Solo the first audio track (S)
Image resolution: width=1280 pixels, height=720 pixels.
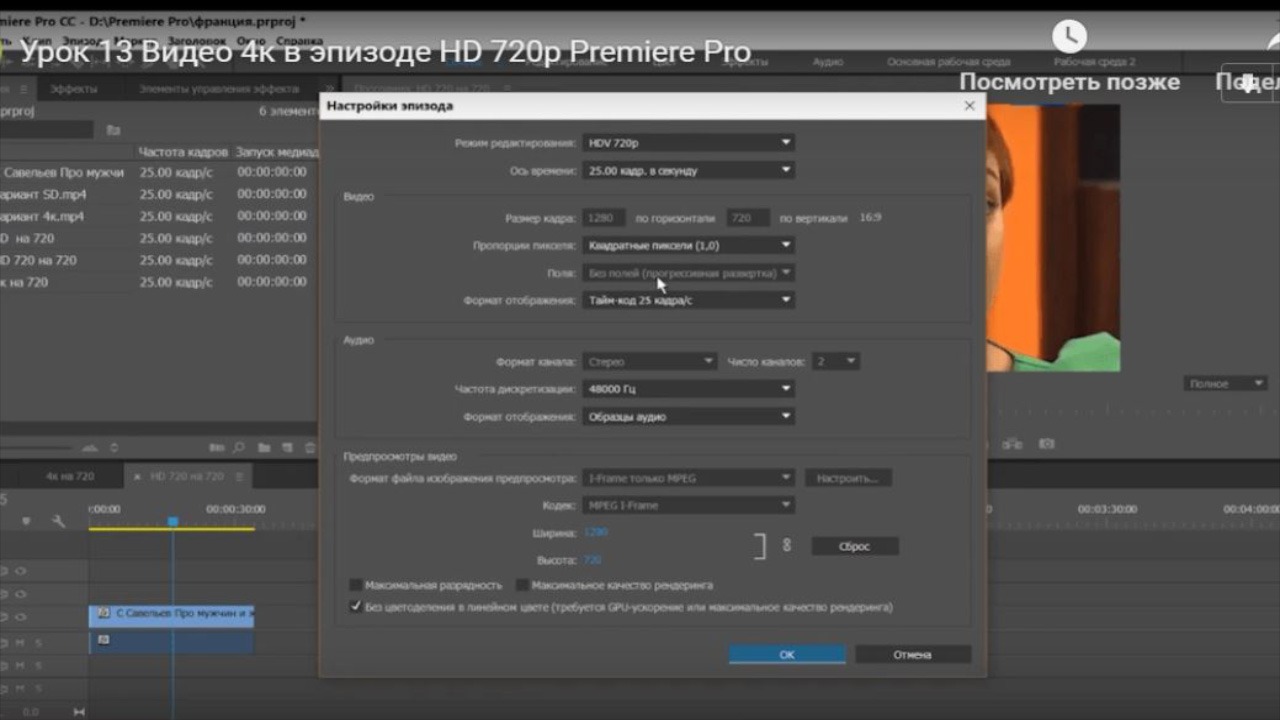(38, 642)
